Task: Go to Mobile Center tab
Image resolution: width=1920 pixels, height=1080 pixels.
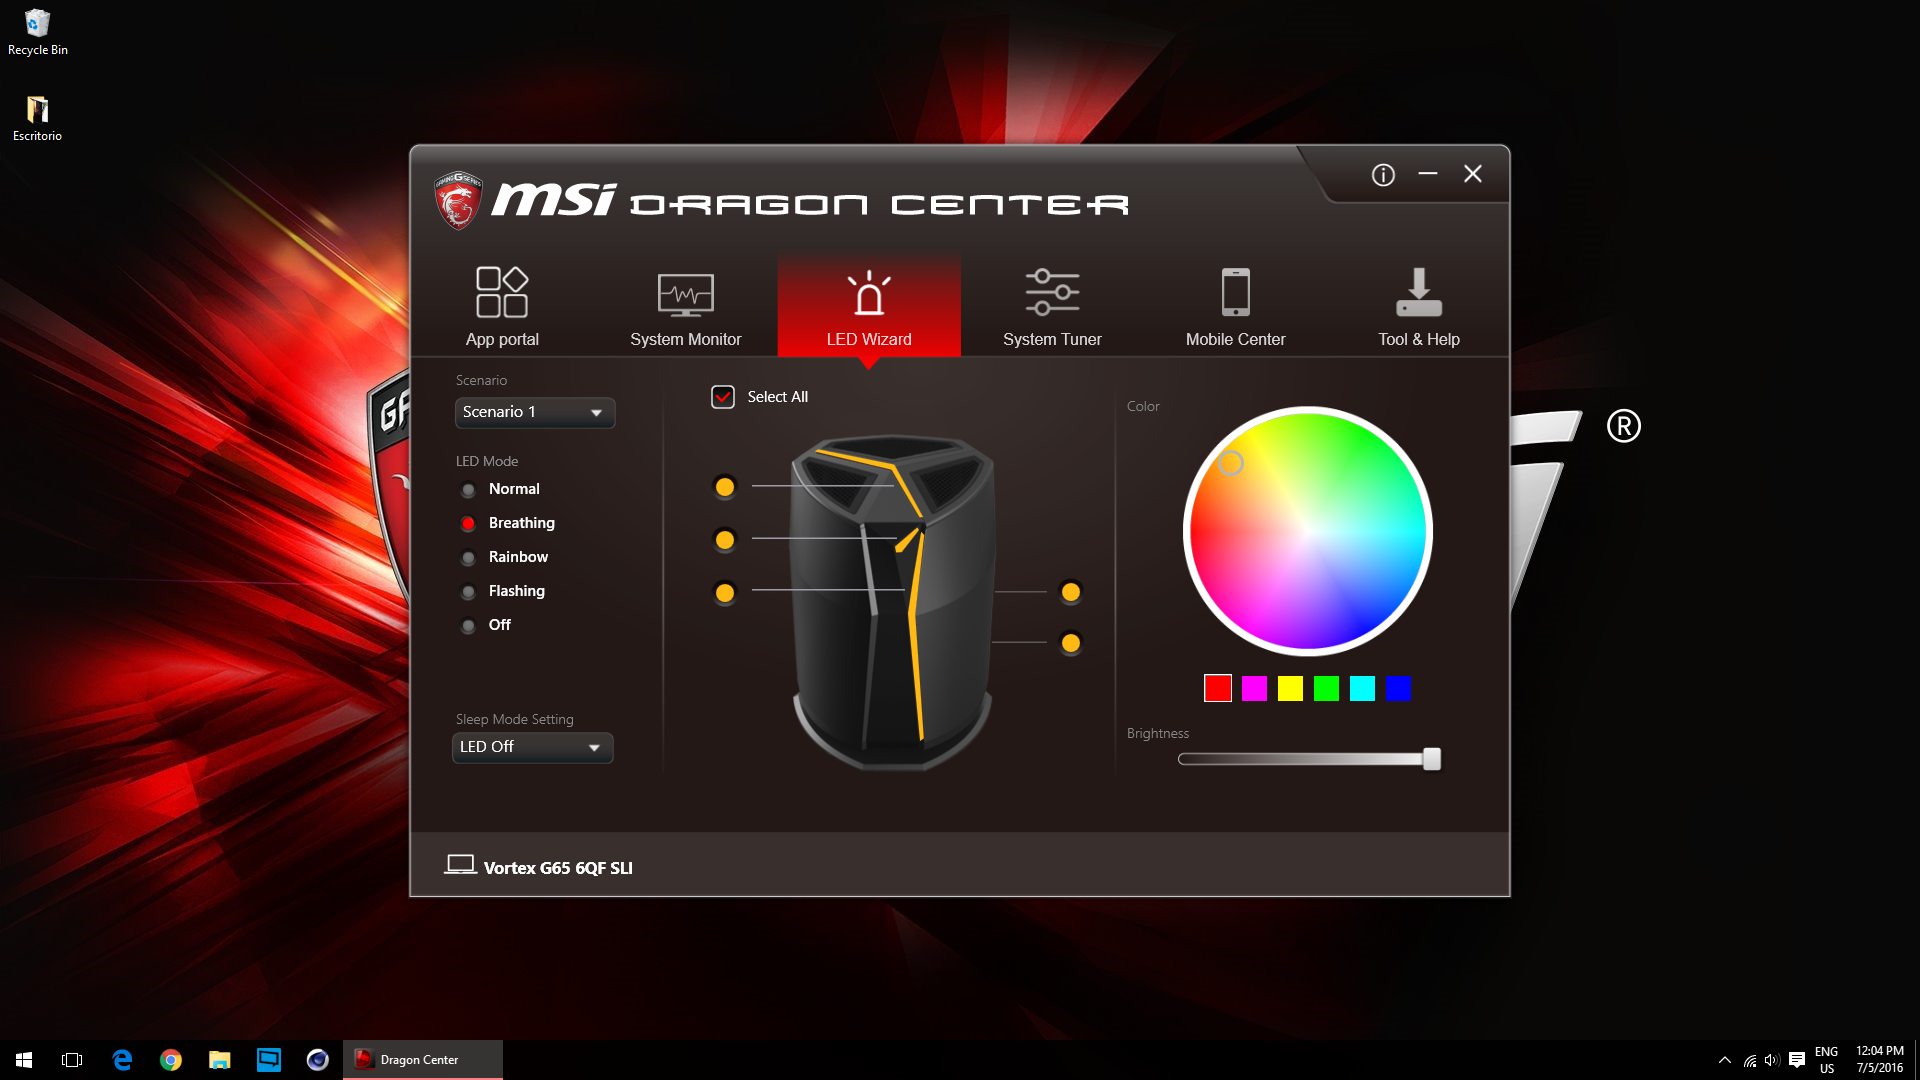Action: tap(1236, 306)
